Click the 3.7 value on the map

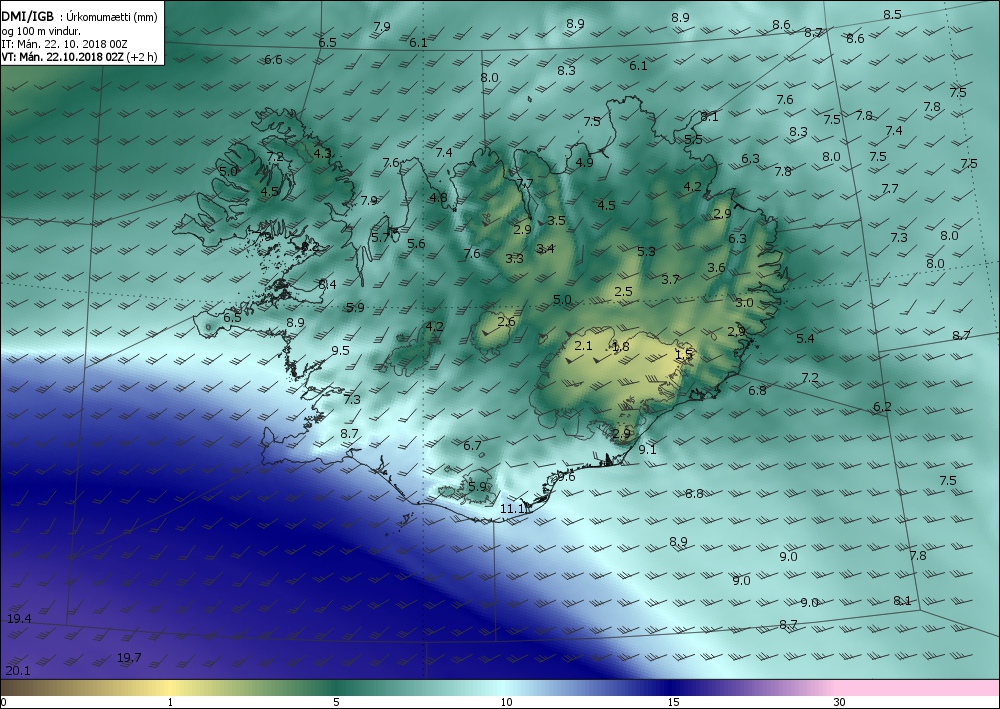click(670, 279)
